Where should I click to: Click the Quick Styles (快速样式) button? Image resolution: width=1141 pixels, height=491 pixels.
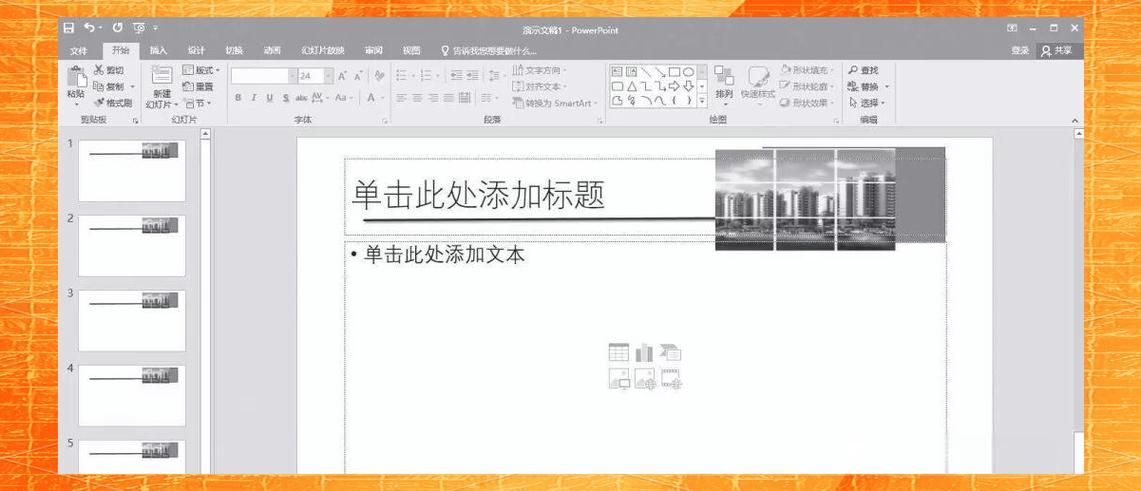(758, 83)
